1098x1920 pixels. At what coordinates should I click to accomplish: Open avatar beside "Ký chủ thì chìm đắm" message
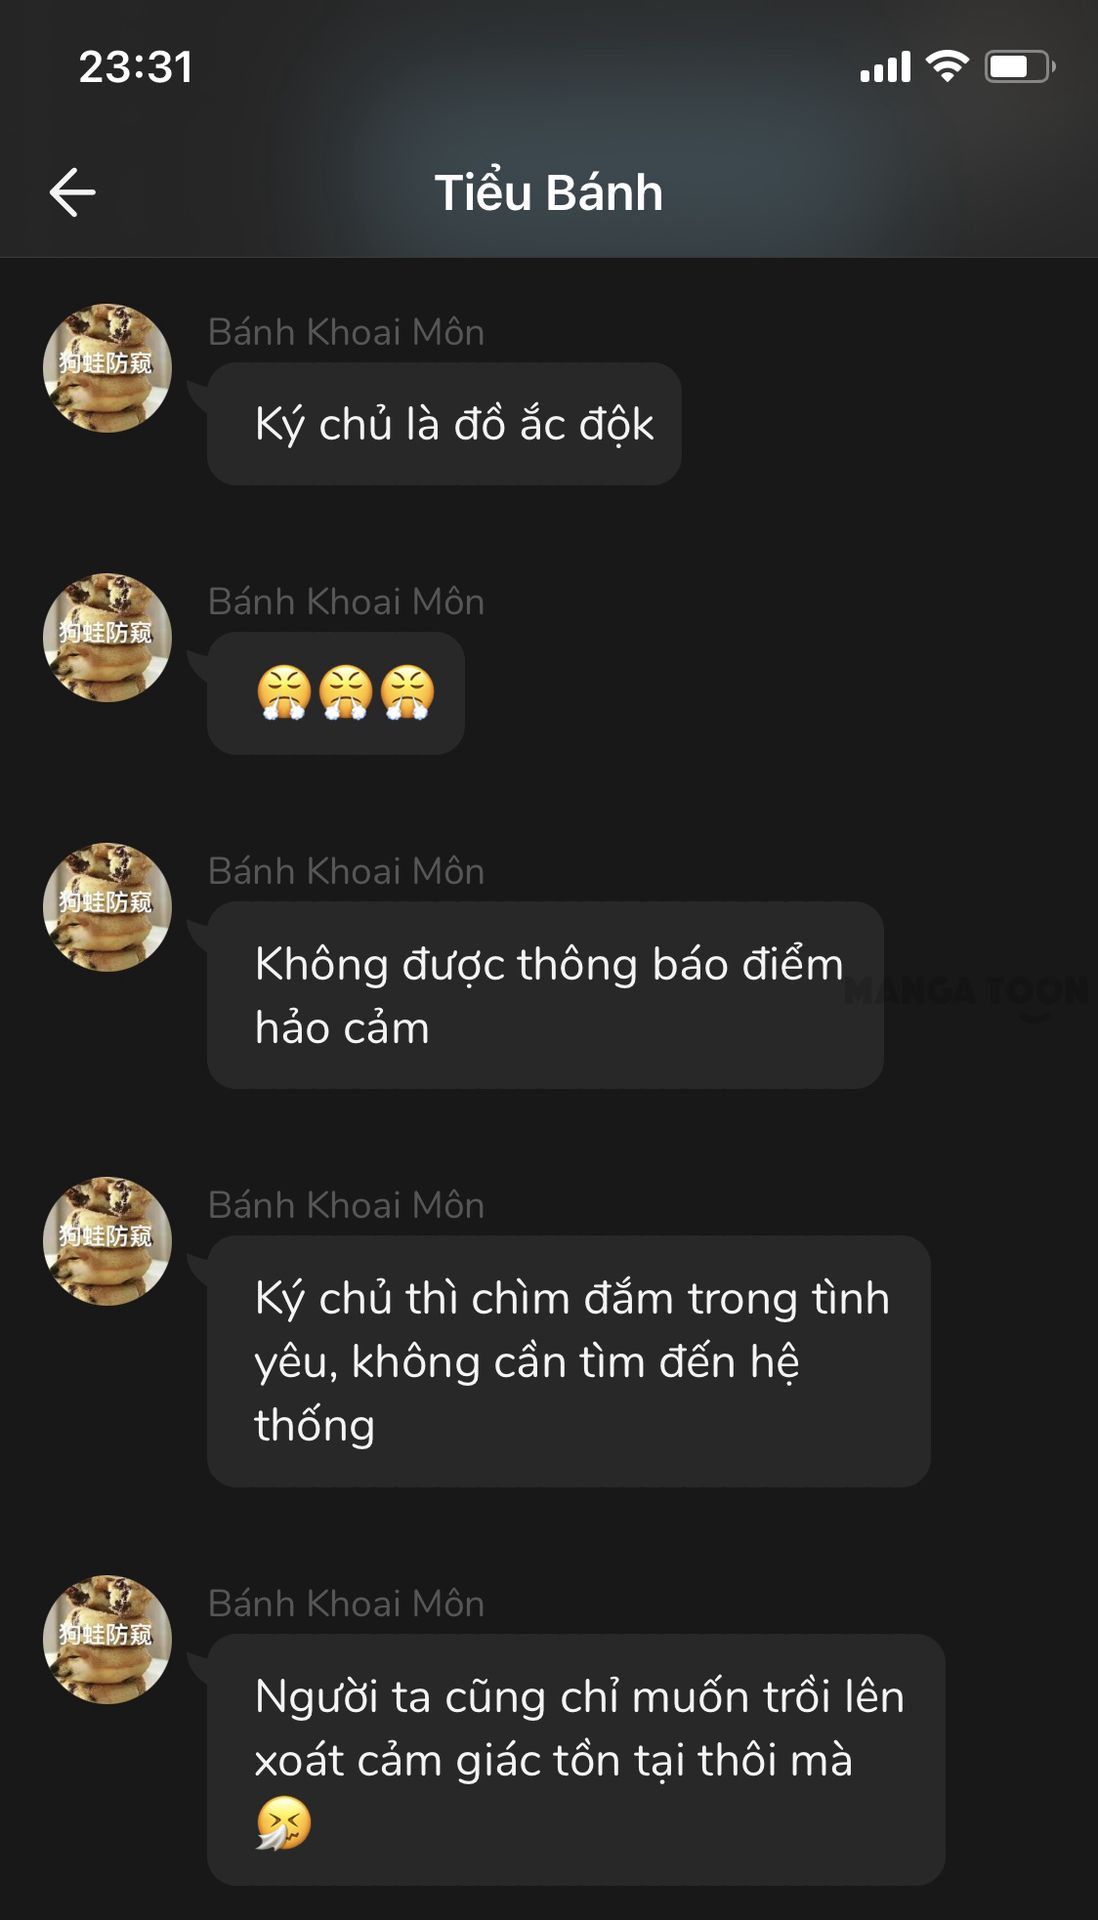coord(107,1241)
